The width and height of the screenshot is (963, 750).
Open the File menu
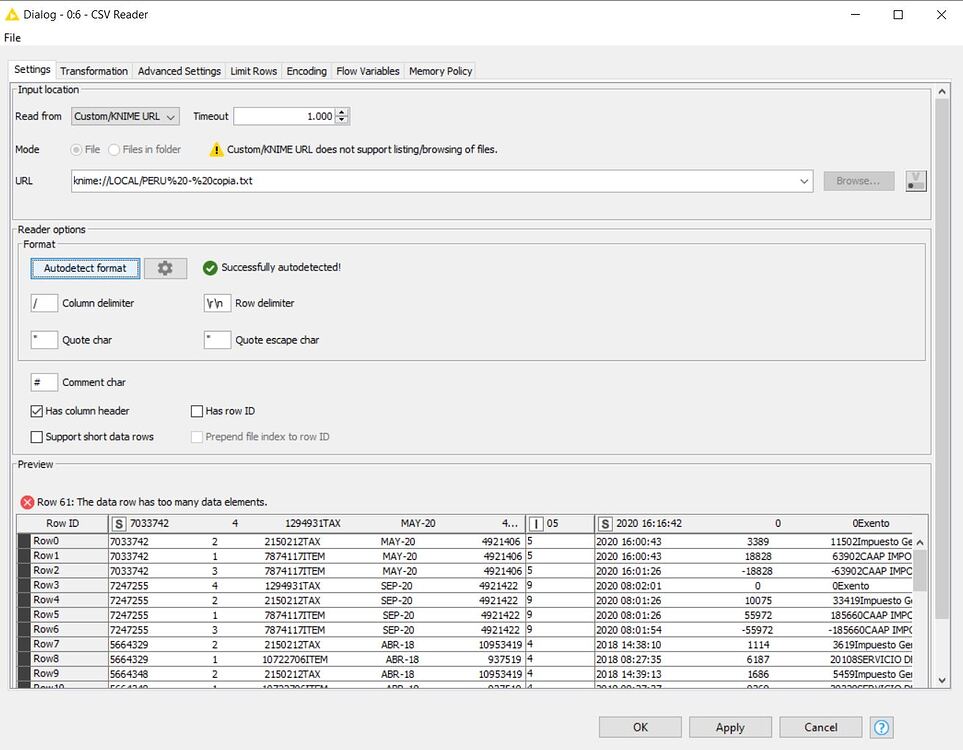(11, 37)
